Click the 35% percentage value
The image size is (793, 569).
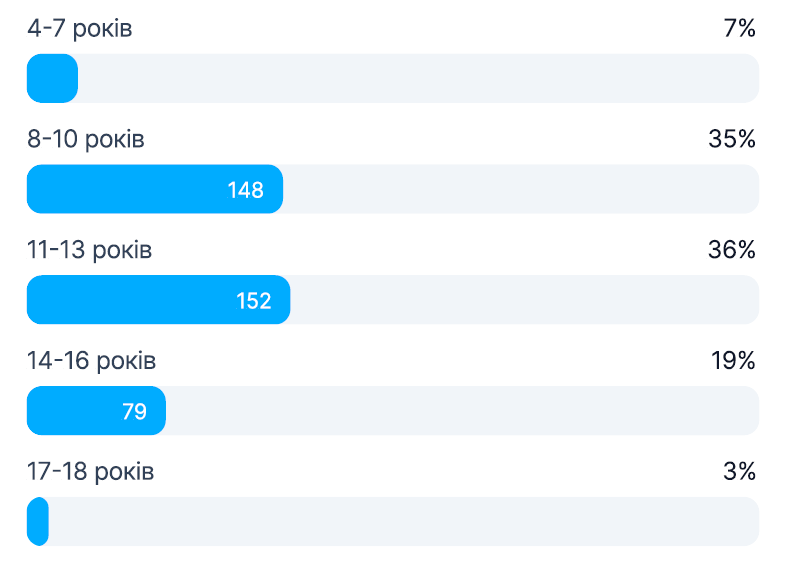732,140
